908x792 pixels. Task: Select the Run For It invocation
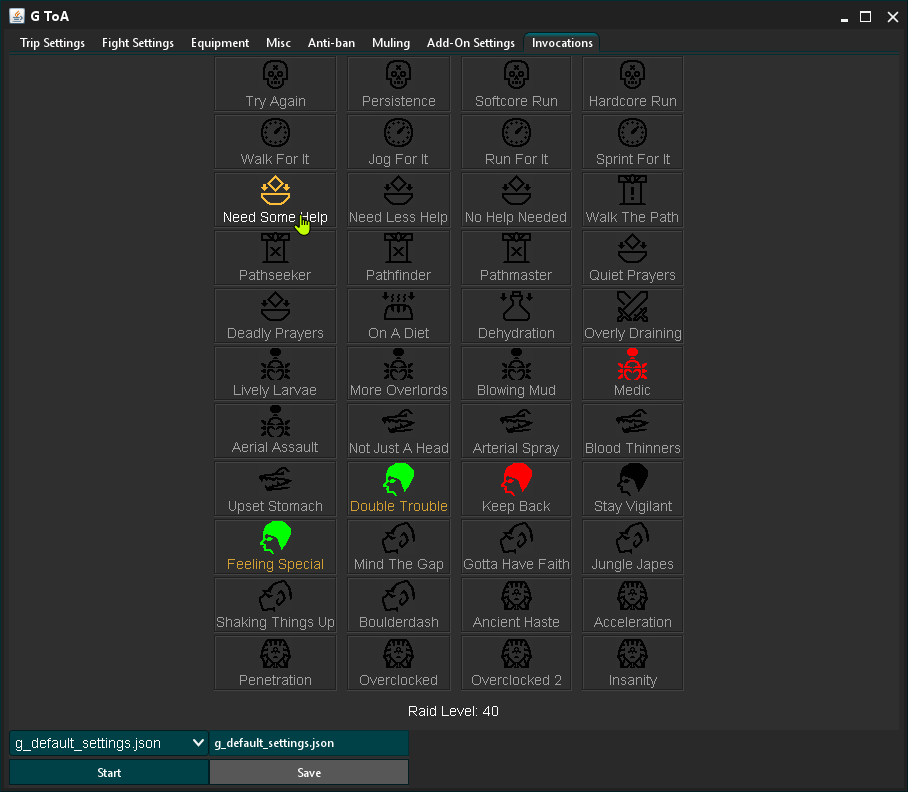516,142
